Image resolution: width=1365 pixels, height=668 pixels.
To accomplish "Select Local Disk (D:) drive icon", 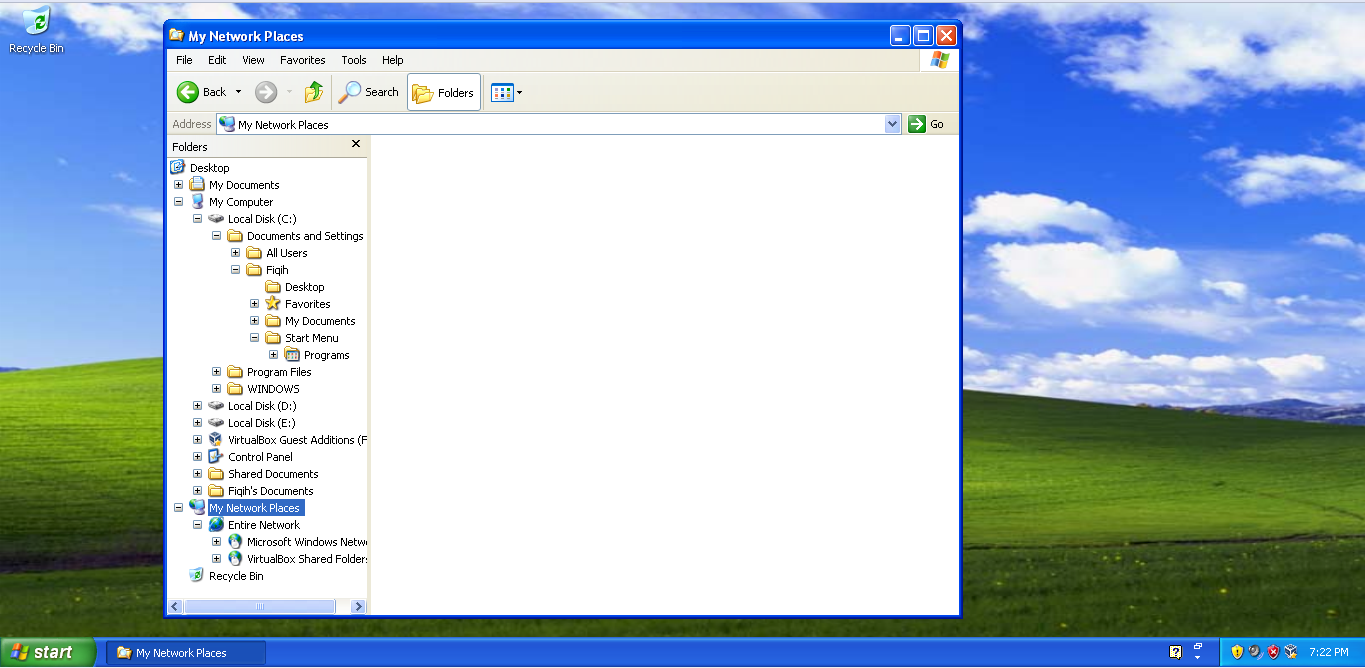I will [x=216, y=406].
